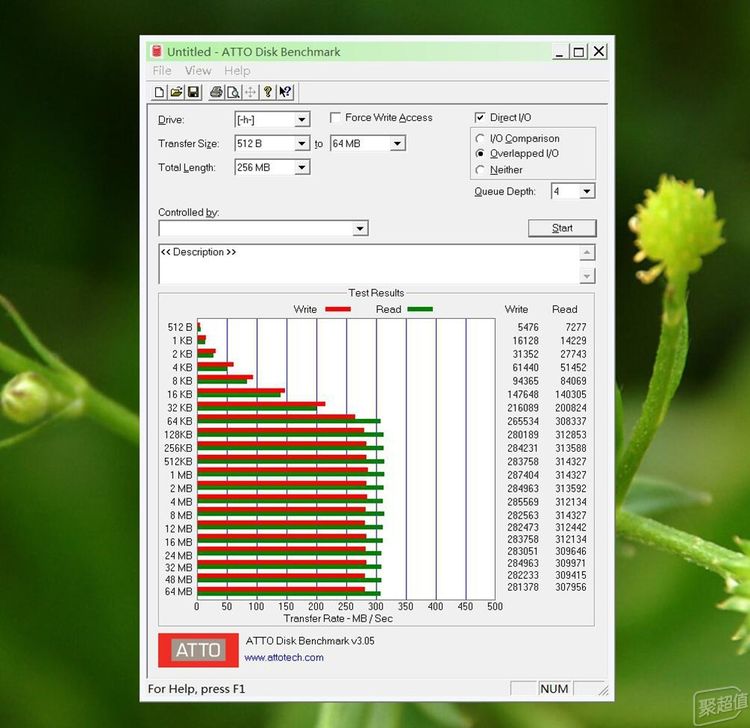Click the Description scrollbar up arrow
The width and height of the screenshot is (750, 728).
coord(587,253)
